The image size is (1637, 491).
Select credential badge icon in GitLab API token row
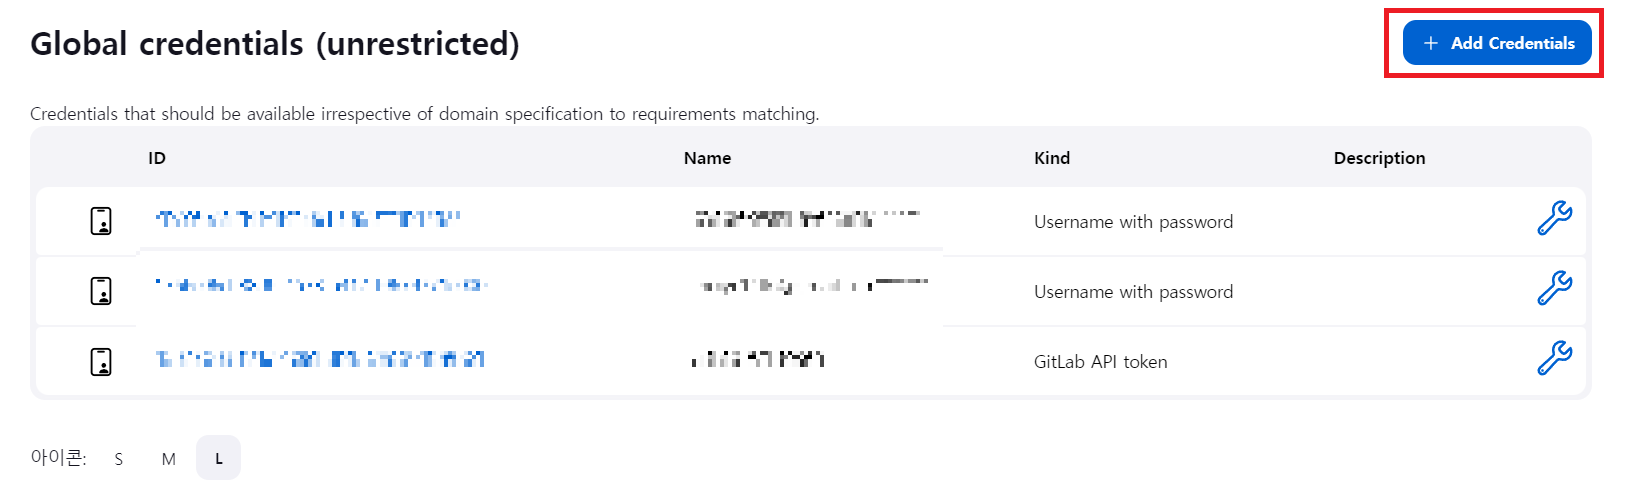(x=101, y=361)
